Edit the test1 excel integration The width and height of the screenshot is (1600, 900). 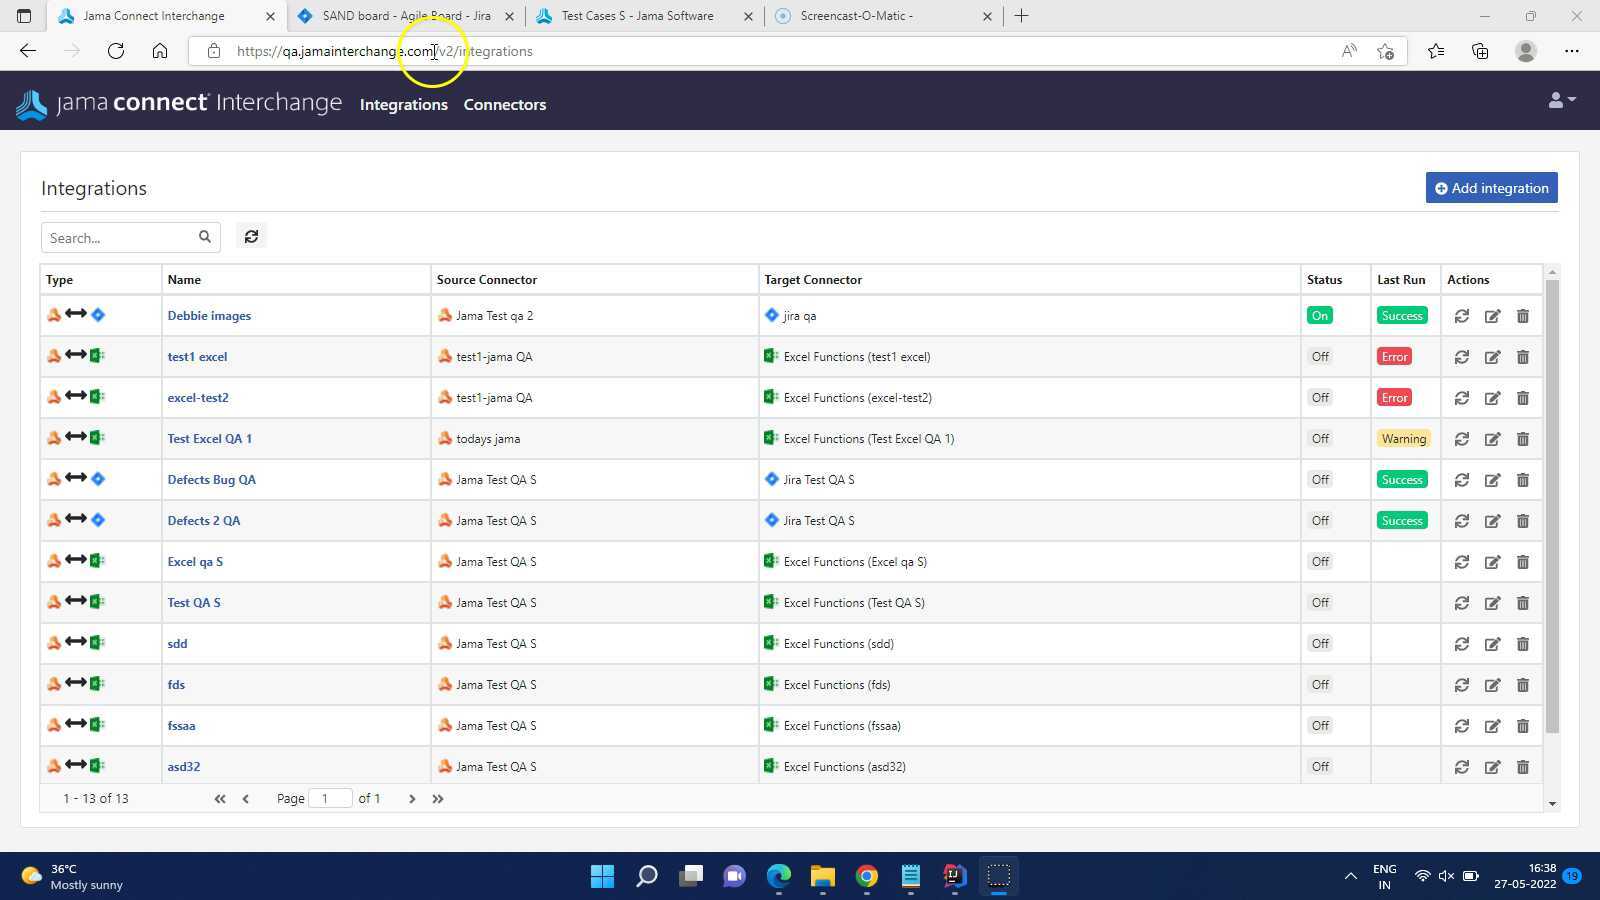pyautogui.click(x=1492, y=356)
